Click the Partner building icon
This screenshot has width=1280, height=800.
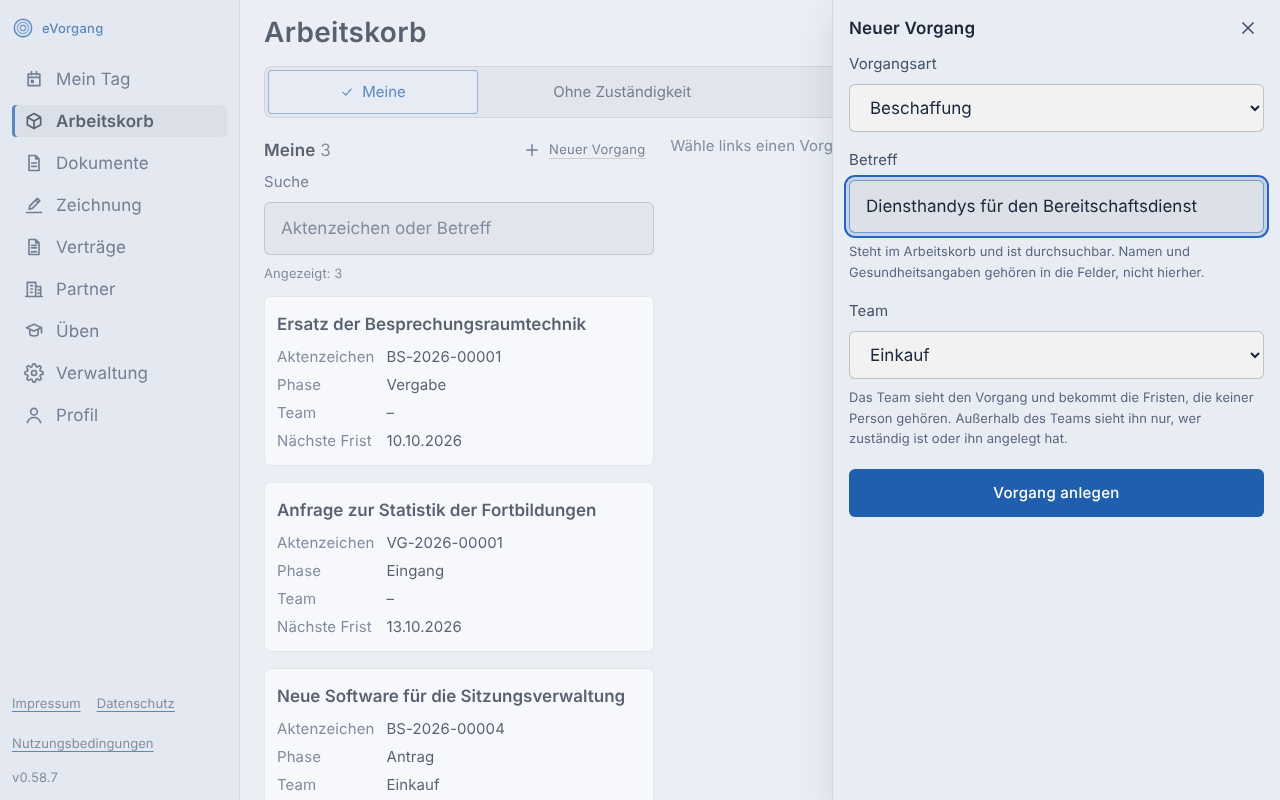[34, 289]
